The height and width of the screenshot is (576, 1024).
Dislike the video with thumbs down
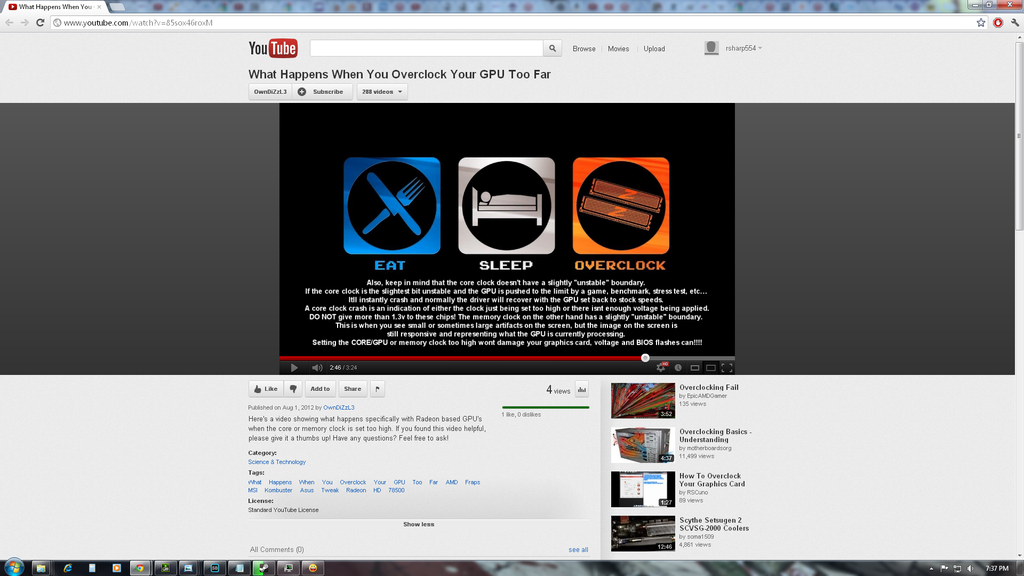click(293, 389)
